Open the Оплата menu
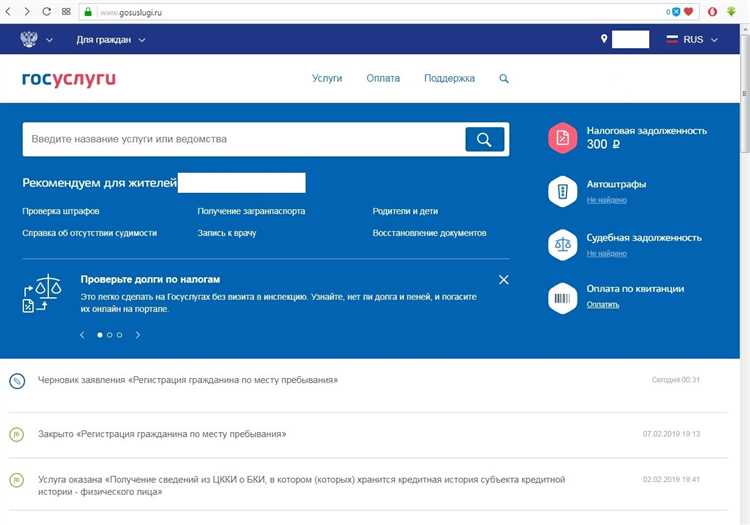Image resolution: width=750 pixels, height=525 pixels. click(383, 78)
